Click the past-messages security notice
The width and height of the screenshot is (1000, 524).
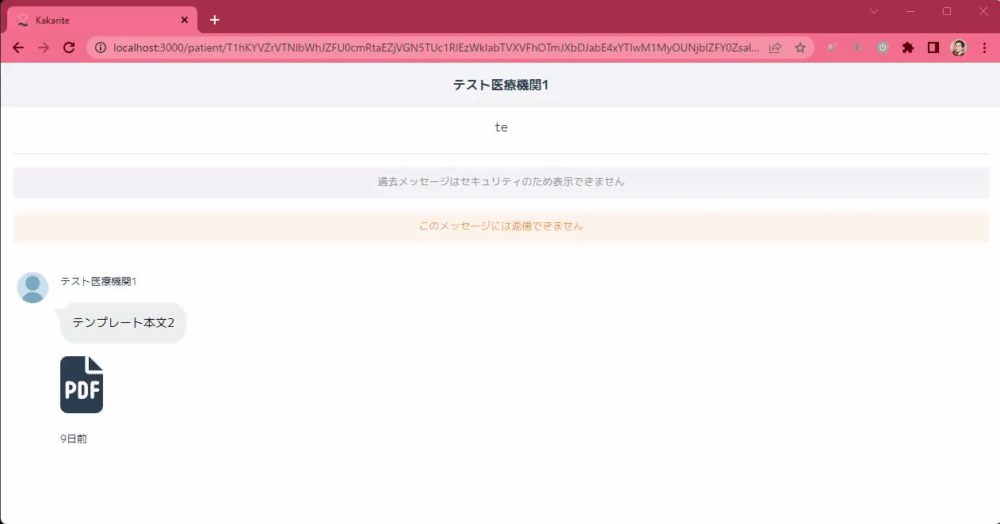[x=501, y=182]
